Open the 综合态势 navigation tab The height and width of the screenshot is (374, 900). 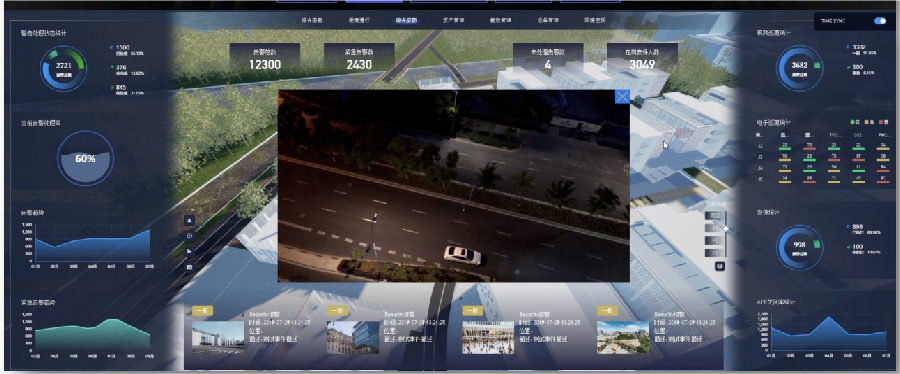(312, 20)
